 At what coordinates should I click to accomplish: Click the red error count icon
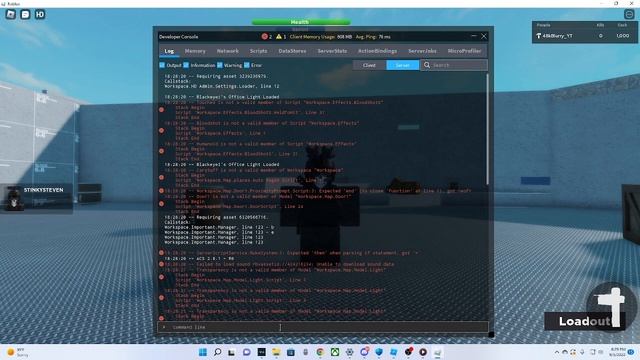264,36
